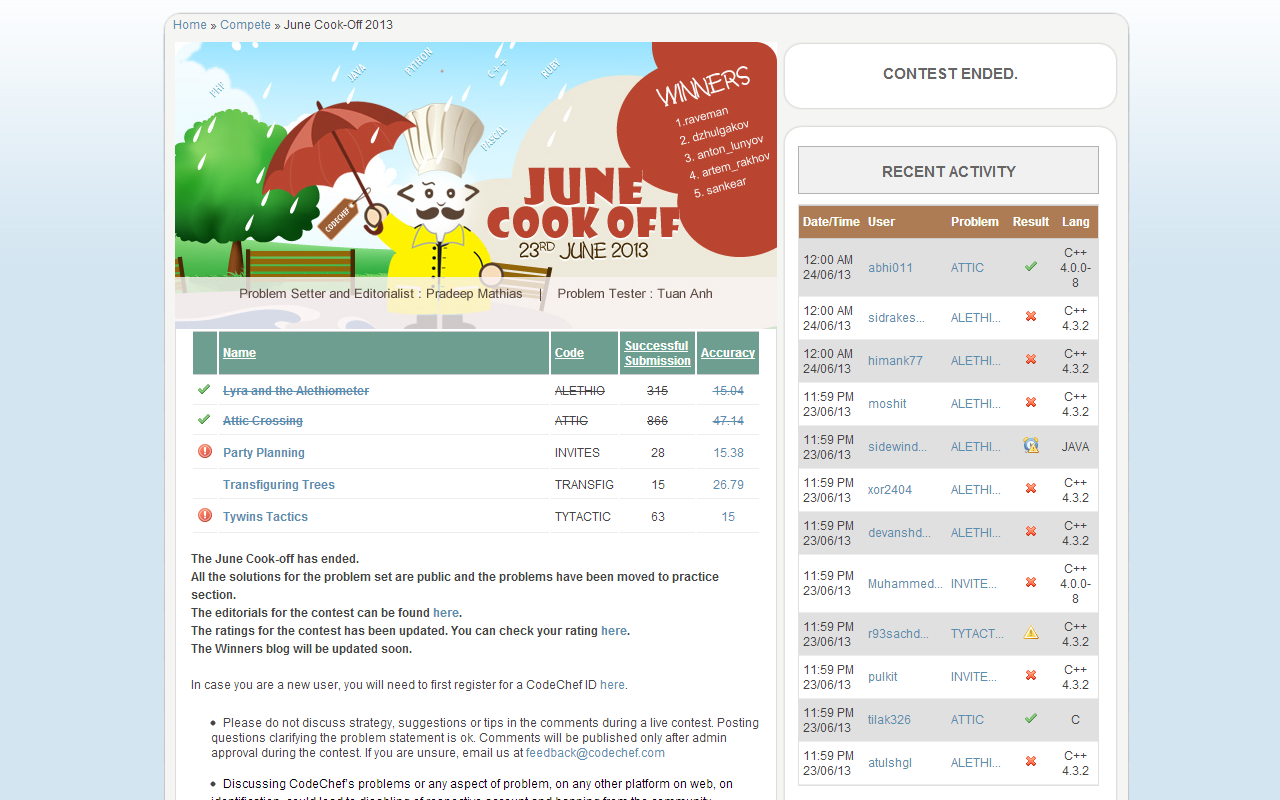Click the JAVA language cell in sidewind's row
The height and width of the screenshot is (800, 1280).
(x=1075, y=447)
